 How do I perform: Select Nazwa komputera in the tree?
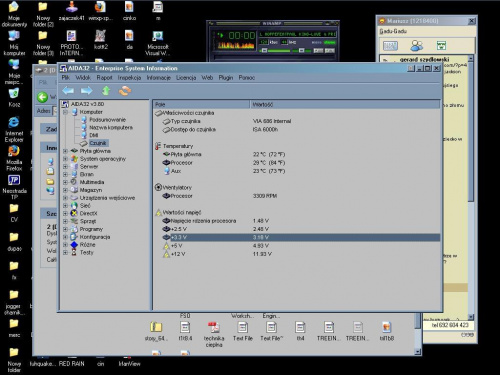111,127
